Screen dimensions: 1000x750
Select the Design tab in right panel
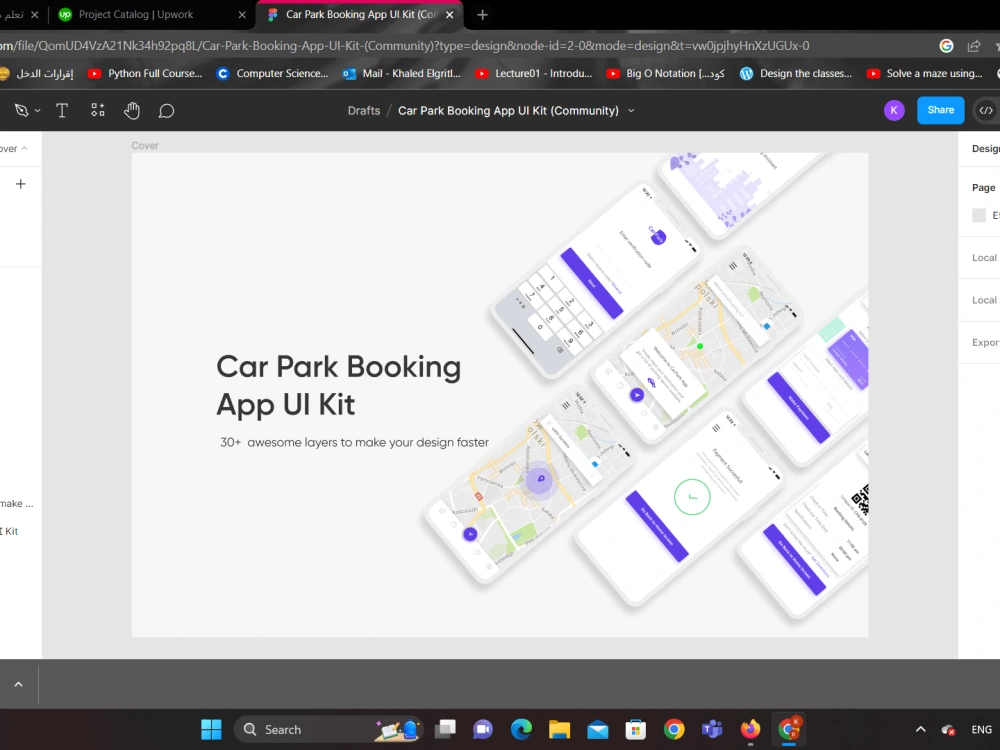point(984,148)
